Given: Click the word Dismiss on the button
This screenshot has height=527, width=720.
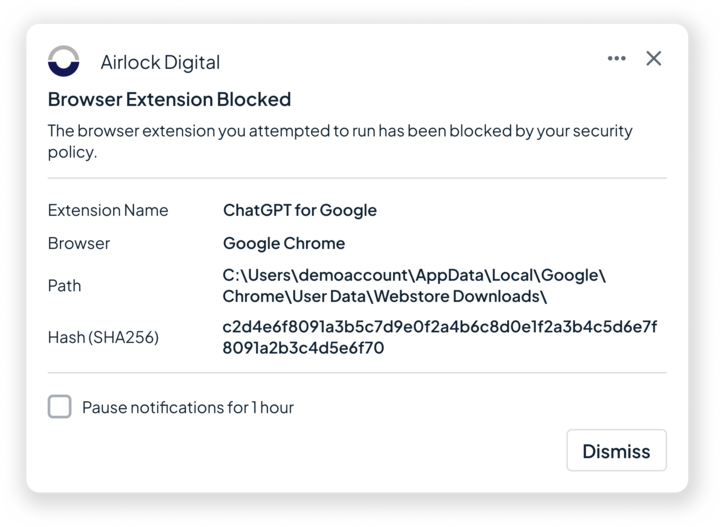Looking at the screenshot, I should (616, 451).
